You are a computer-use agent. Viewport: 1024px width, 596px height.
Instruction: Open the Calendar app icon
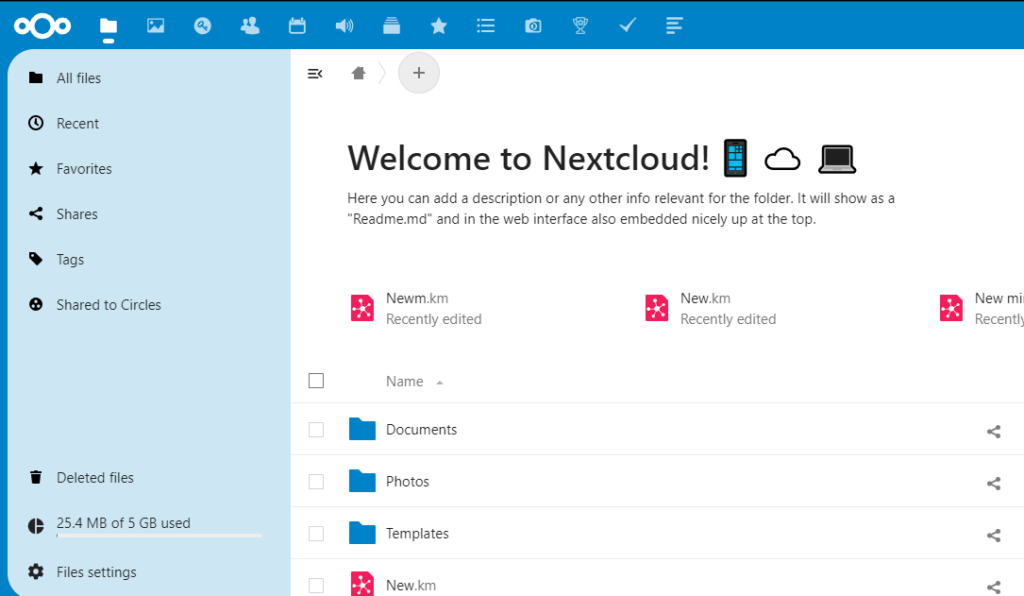pos(297,25)
